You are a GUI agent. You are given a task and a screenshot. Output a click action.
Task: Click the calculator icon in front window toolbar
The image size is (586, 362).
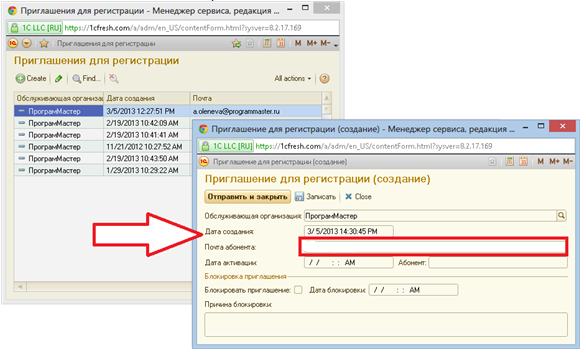coord(509,161)
